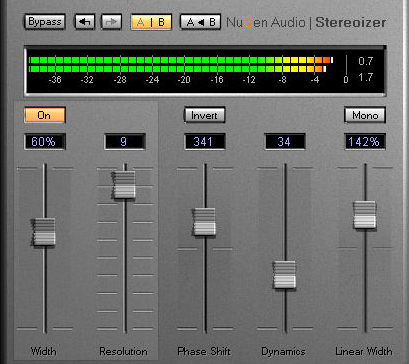
Task: Turn off the Width On button
Action: point(45,115)
